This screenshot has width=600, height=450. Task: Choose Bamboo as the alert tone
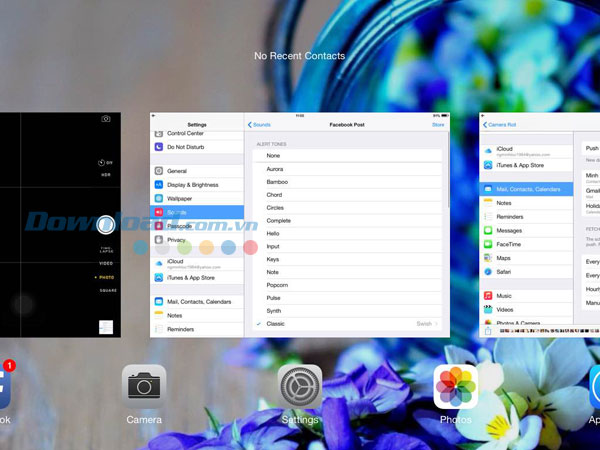[x=277, y=182]
